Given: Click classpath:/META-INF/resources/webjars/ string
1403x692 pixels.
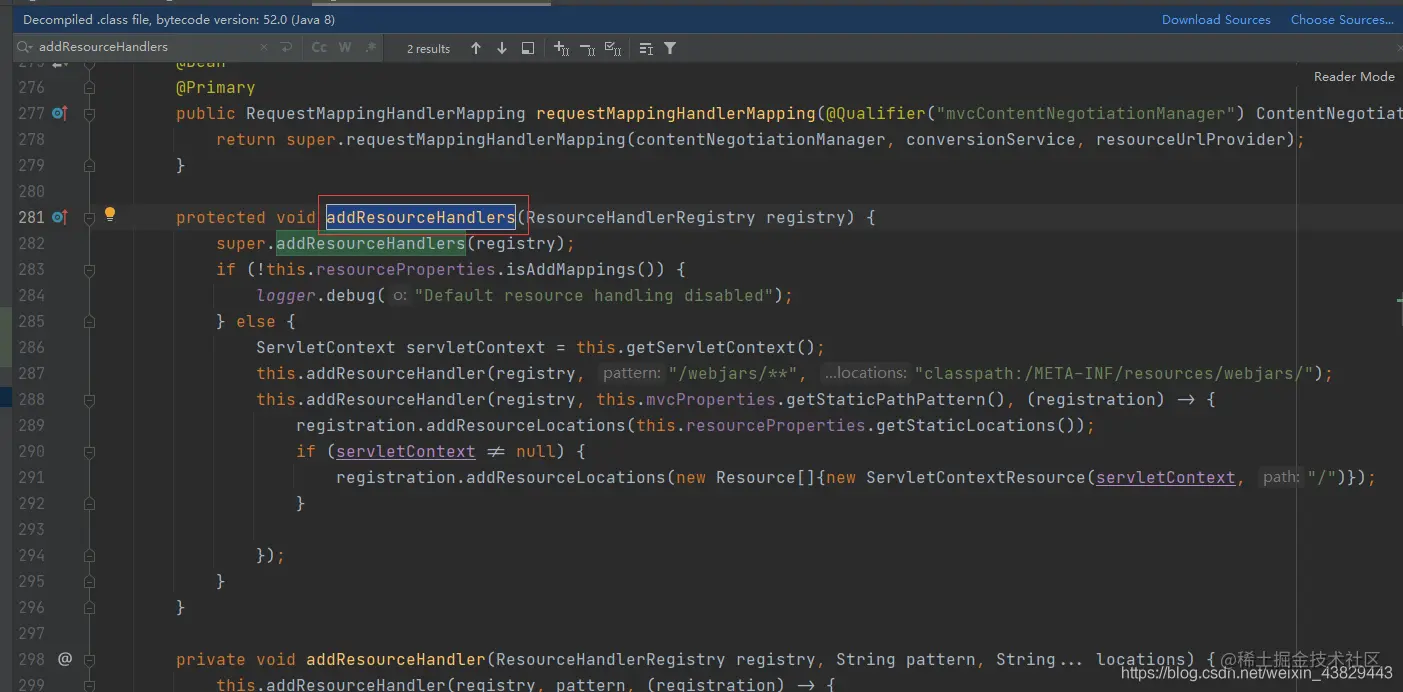Looking at the screenshot, I should point(1114,374).
